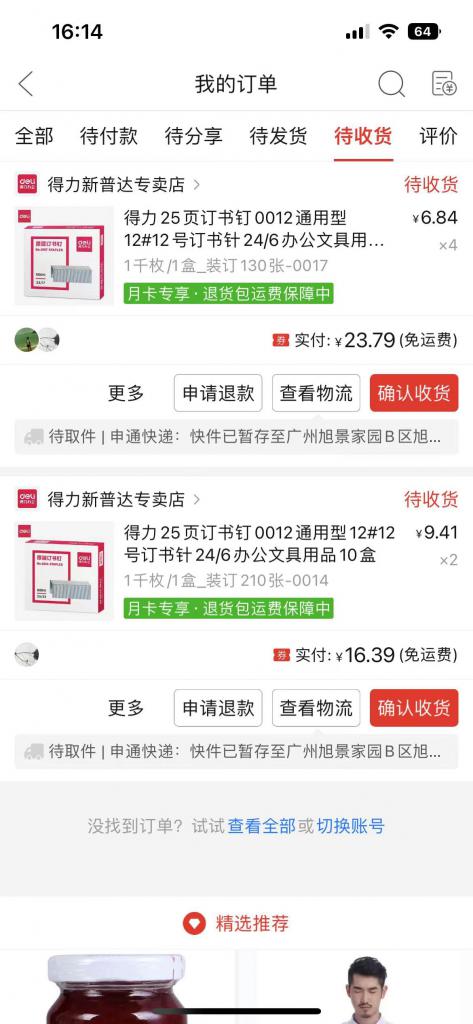The height and width of the screenshot is (1024, 473).
Task: Follow the 切换账号 link
Action: [351, 825]
